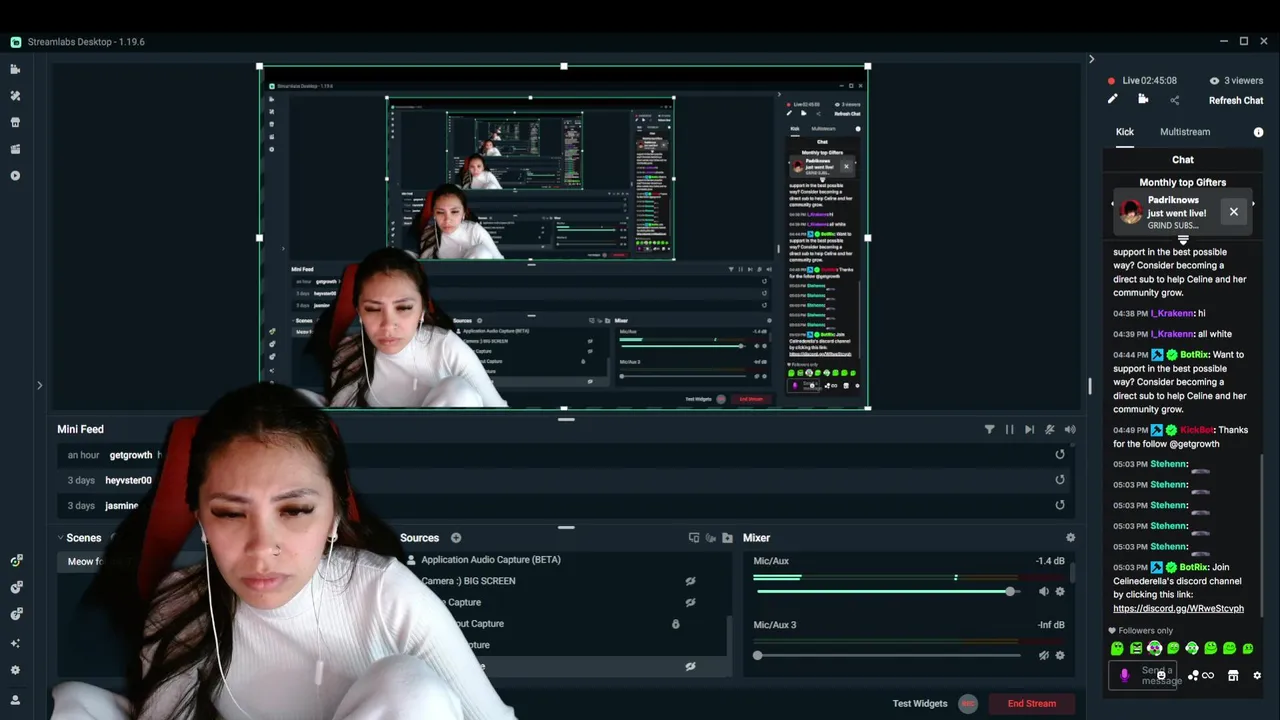The image size is (1280, 720).
Task: Add a new source plus icon
Action: [x=456, y=538]
